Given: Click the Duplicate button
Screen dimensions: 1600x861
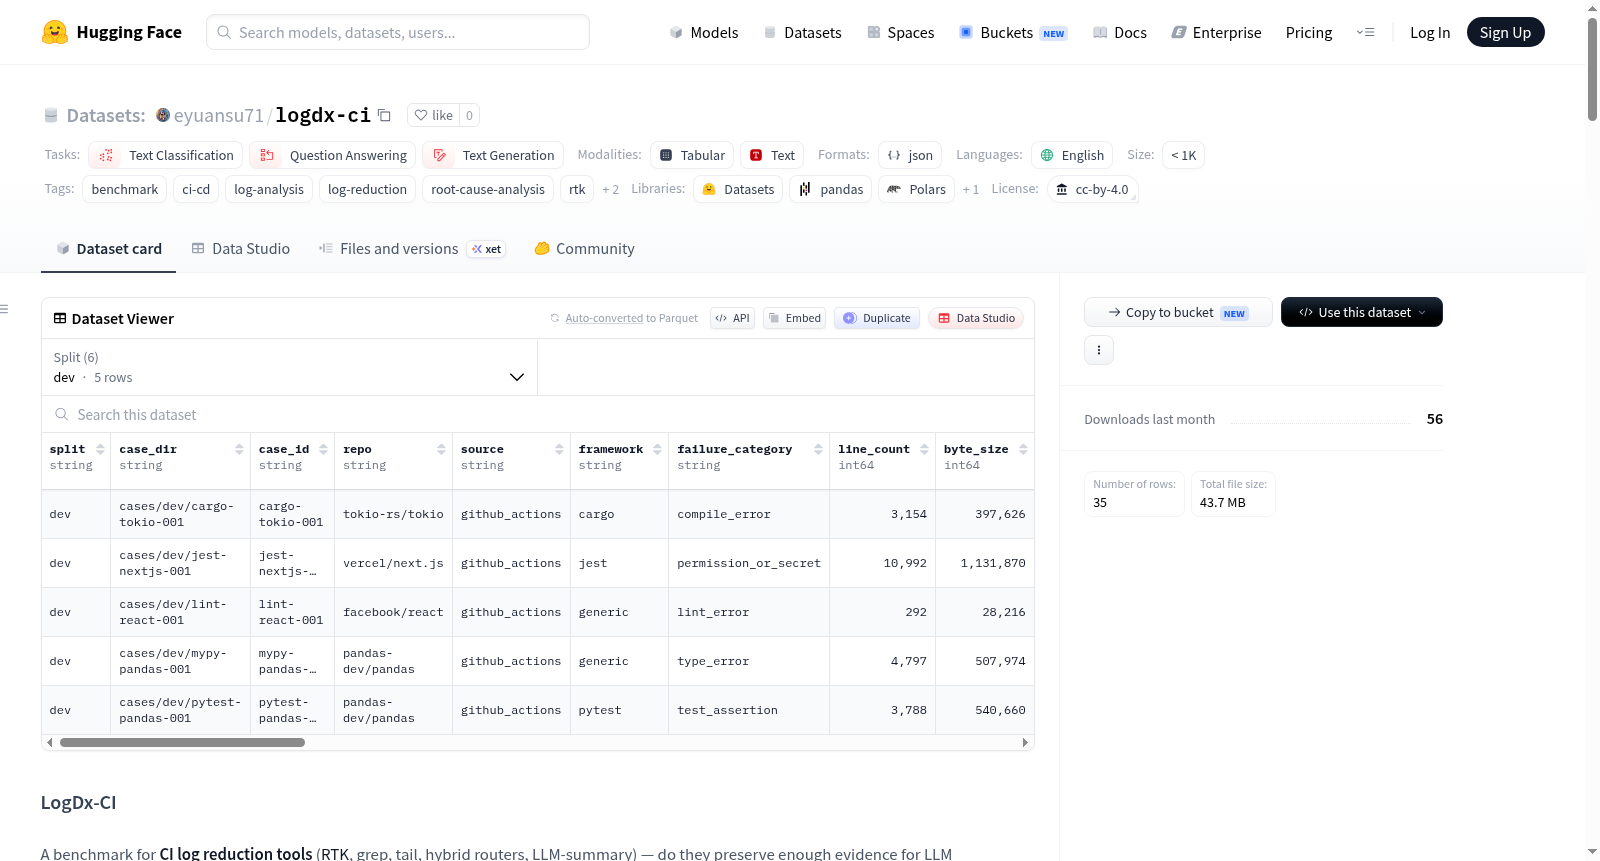Looking at the screenshot, I should (877, 318).
